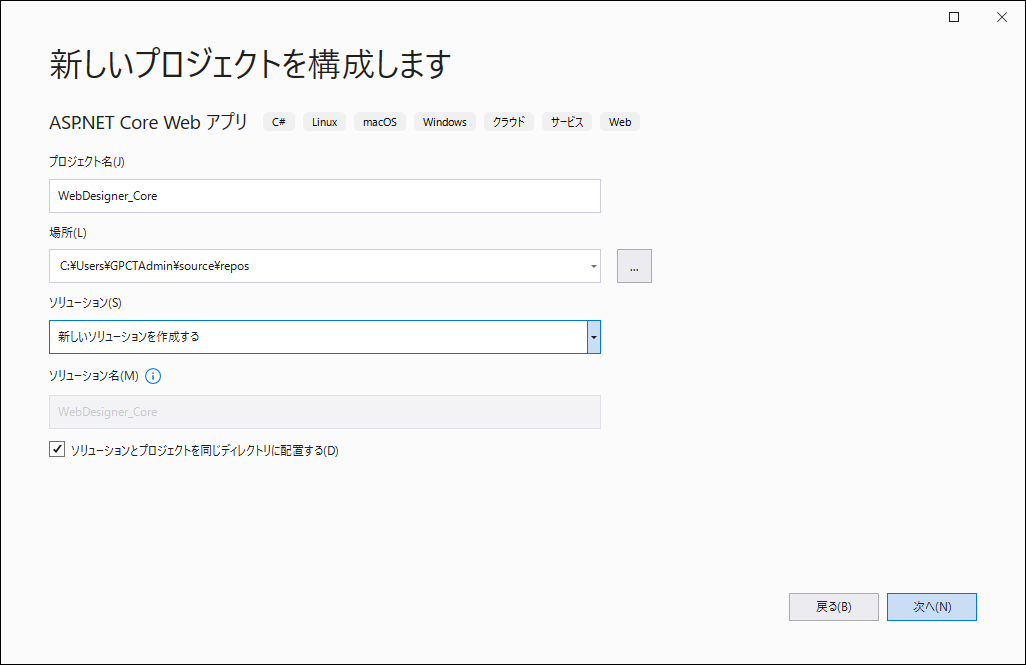Click the プロジェクト名(J) label

87,162
